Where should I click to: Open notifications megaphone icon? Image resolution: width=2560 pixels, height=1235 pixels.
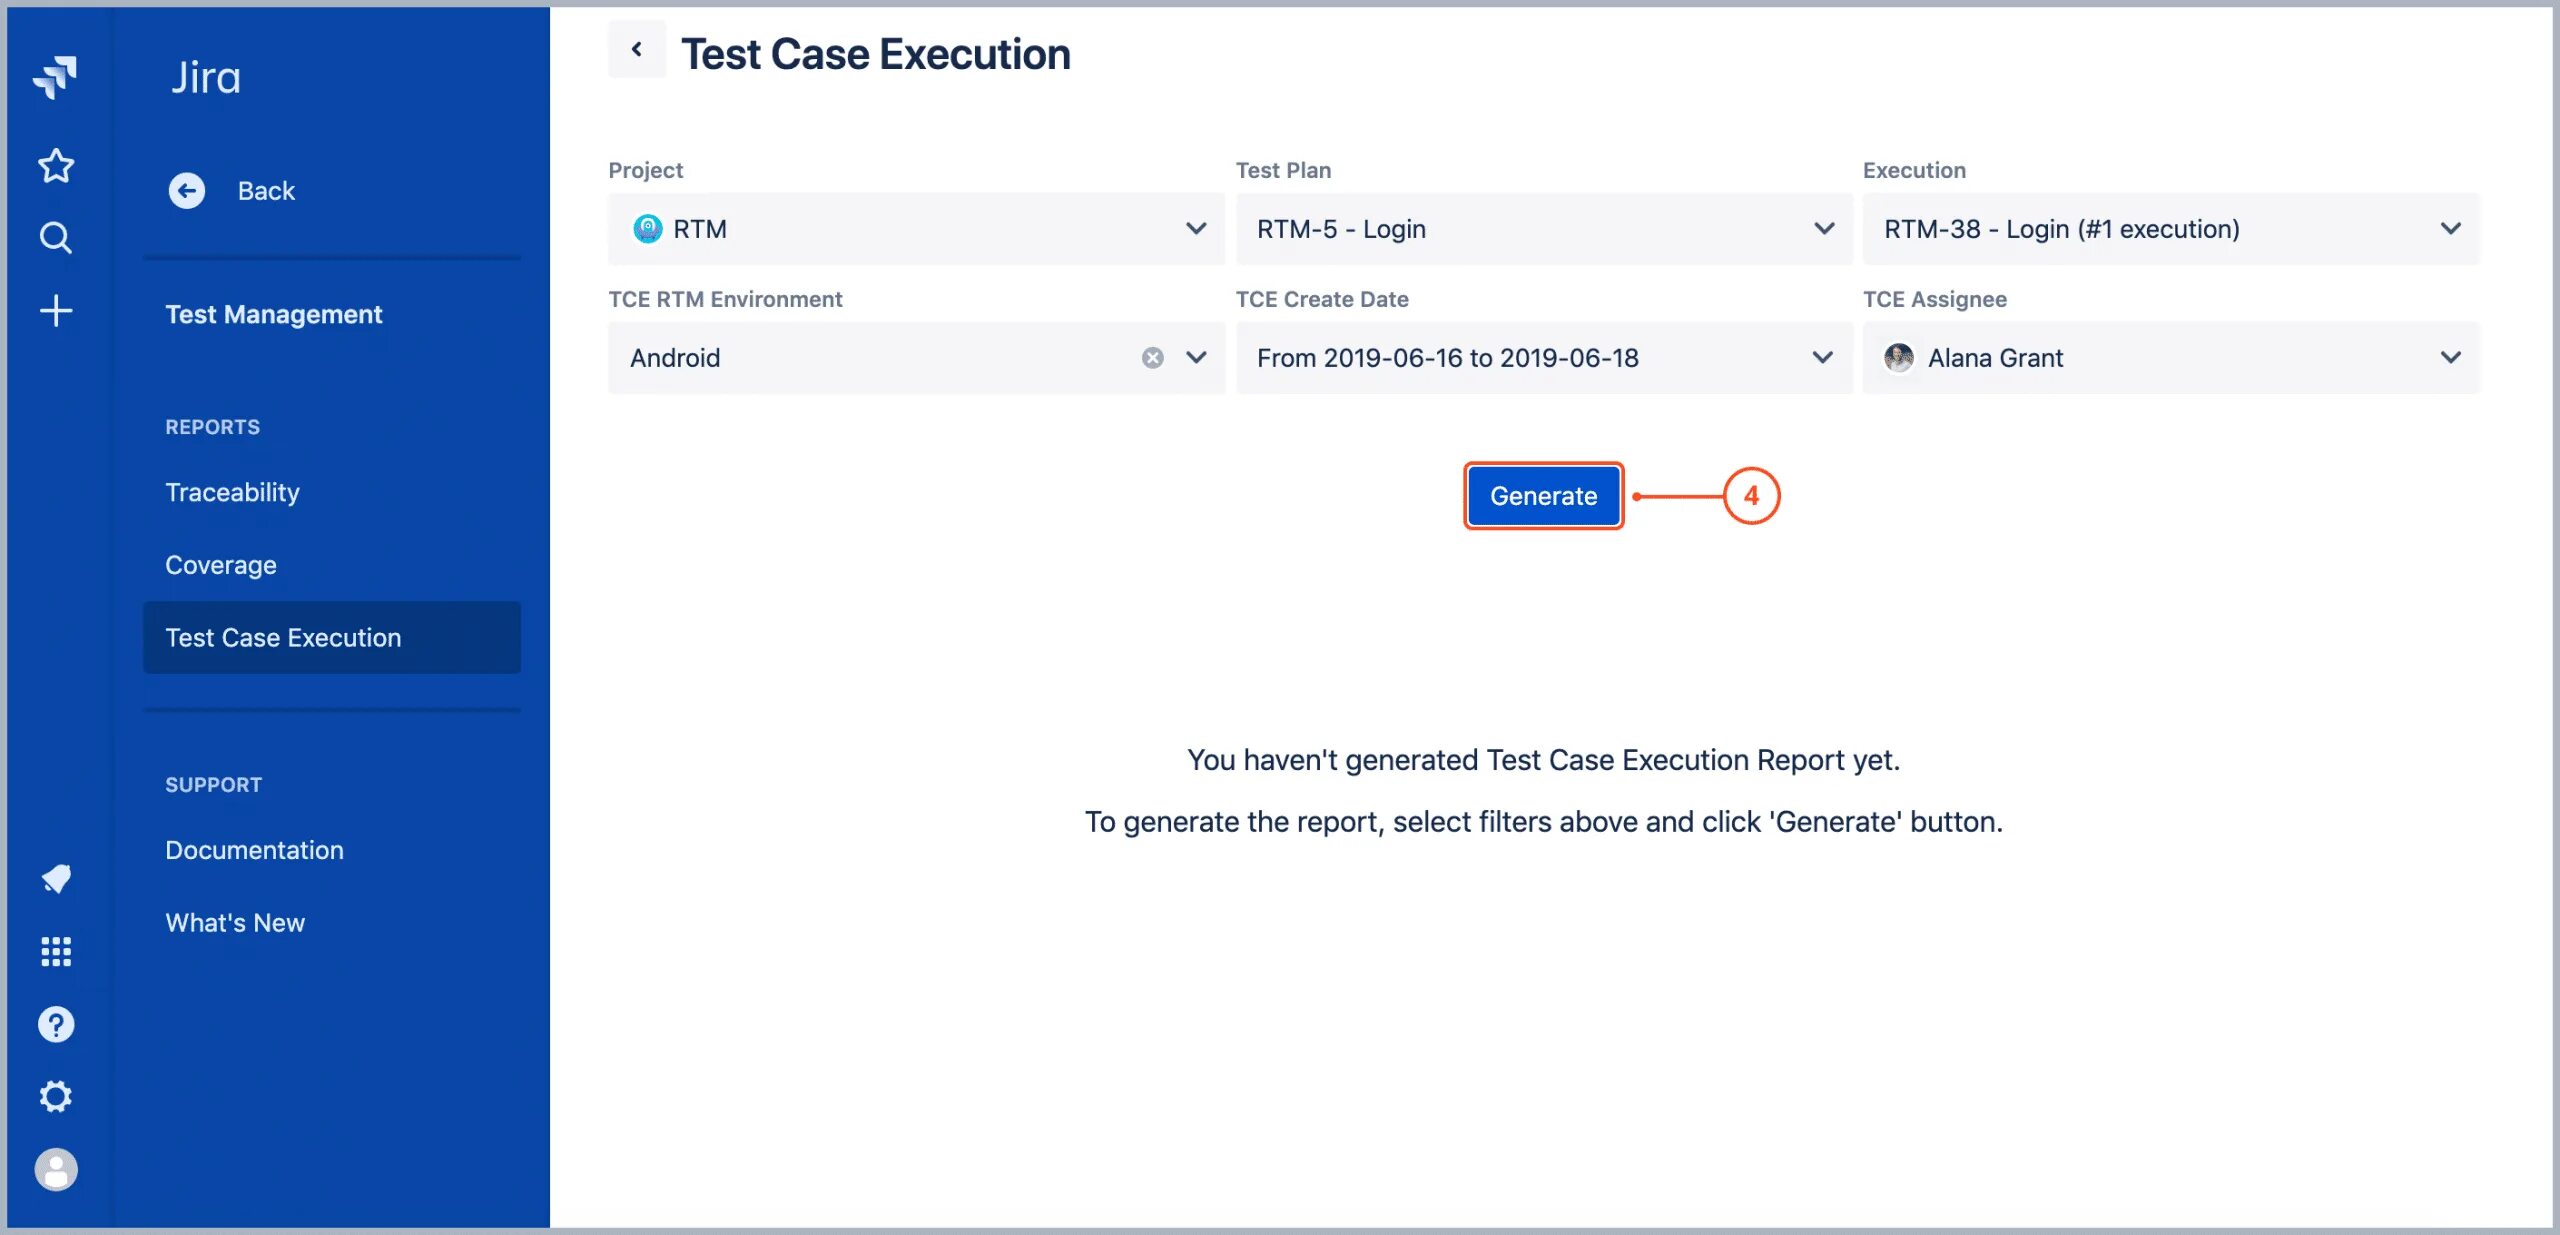pos(56,879)
